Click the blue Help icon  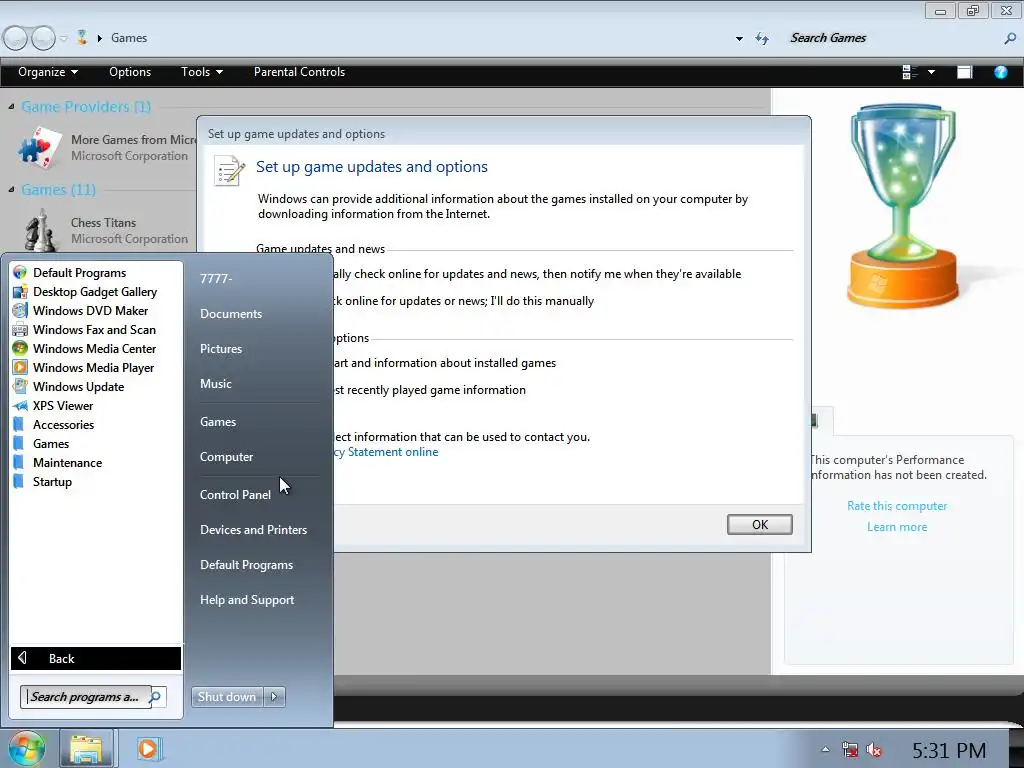pyautogui.click(x=1000, y=72)
